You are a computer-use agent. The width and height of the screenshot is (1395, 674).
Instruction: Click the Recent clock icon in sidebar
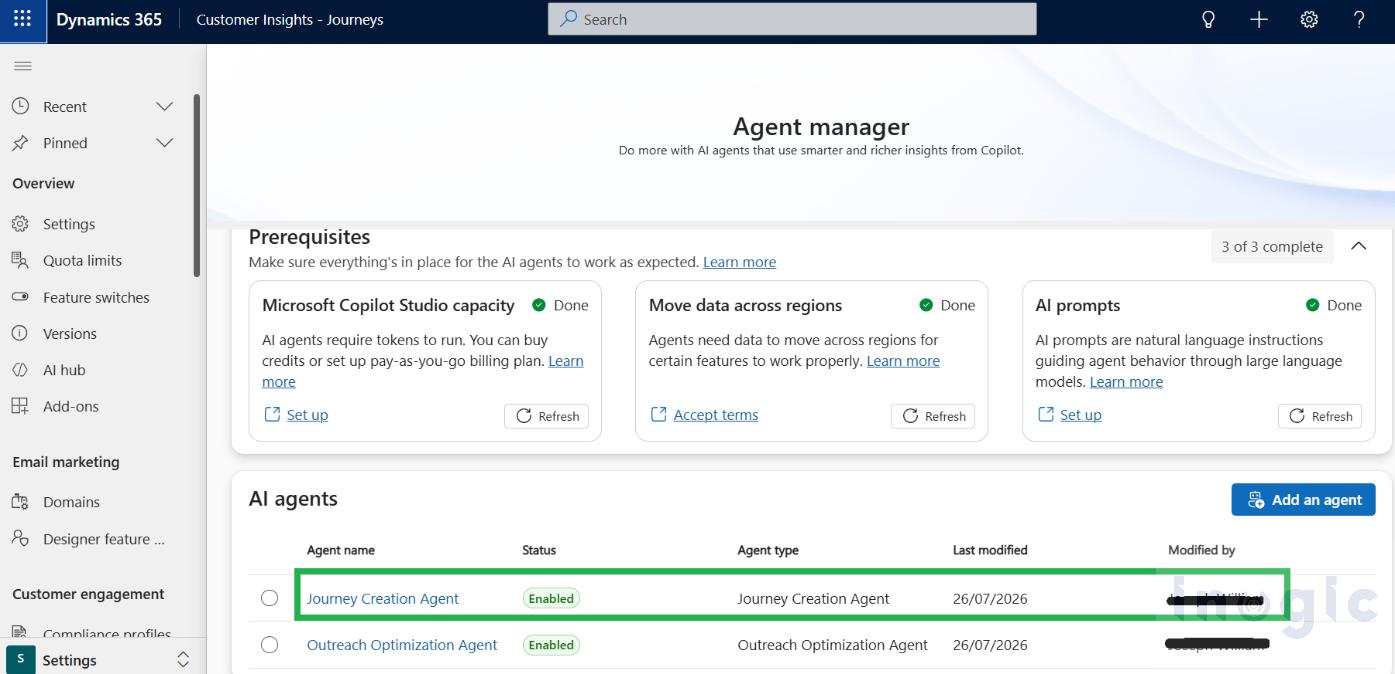pyautogui.click(x=20, y=106)
